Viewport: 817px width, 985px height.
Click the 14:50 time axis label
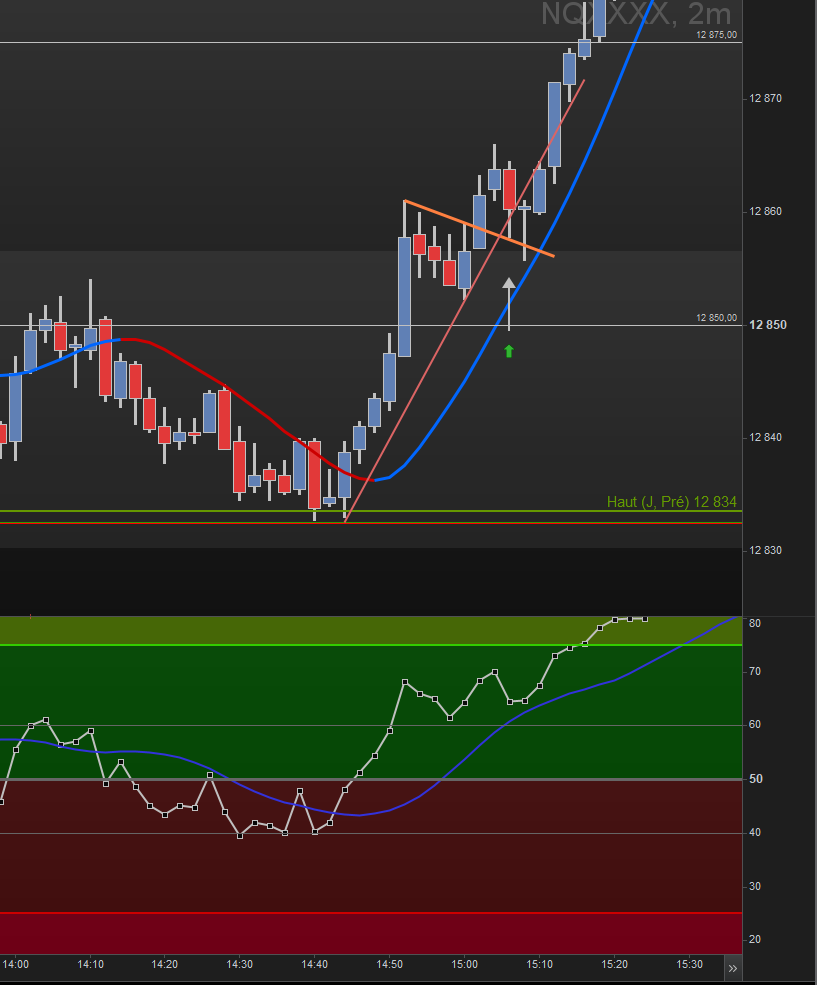[x=389, y=965]
